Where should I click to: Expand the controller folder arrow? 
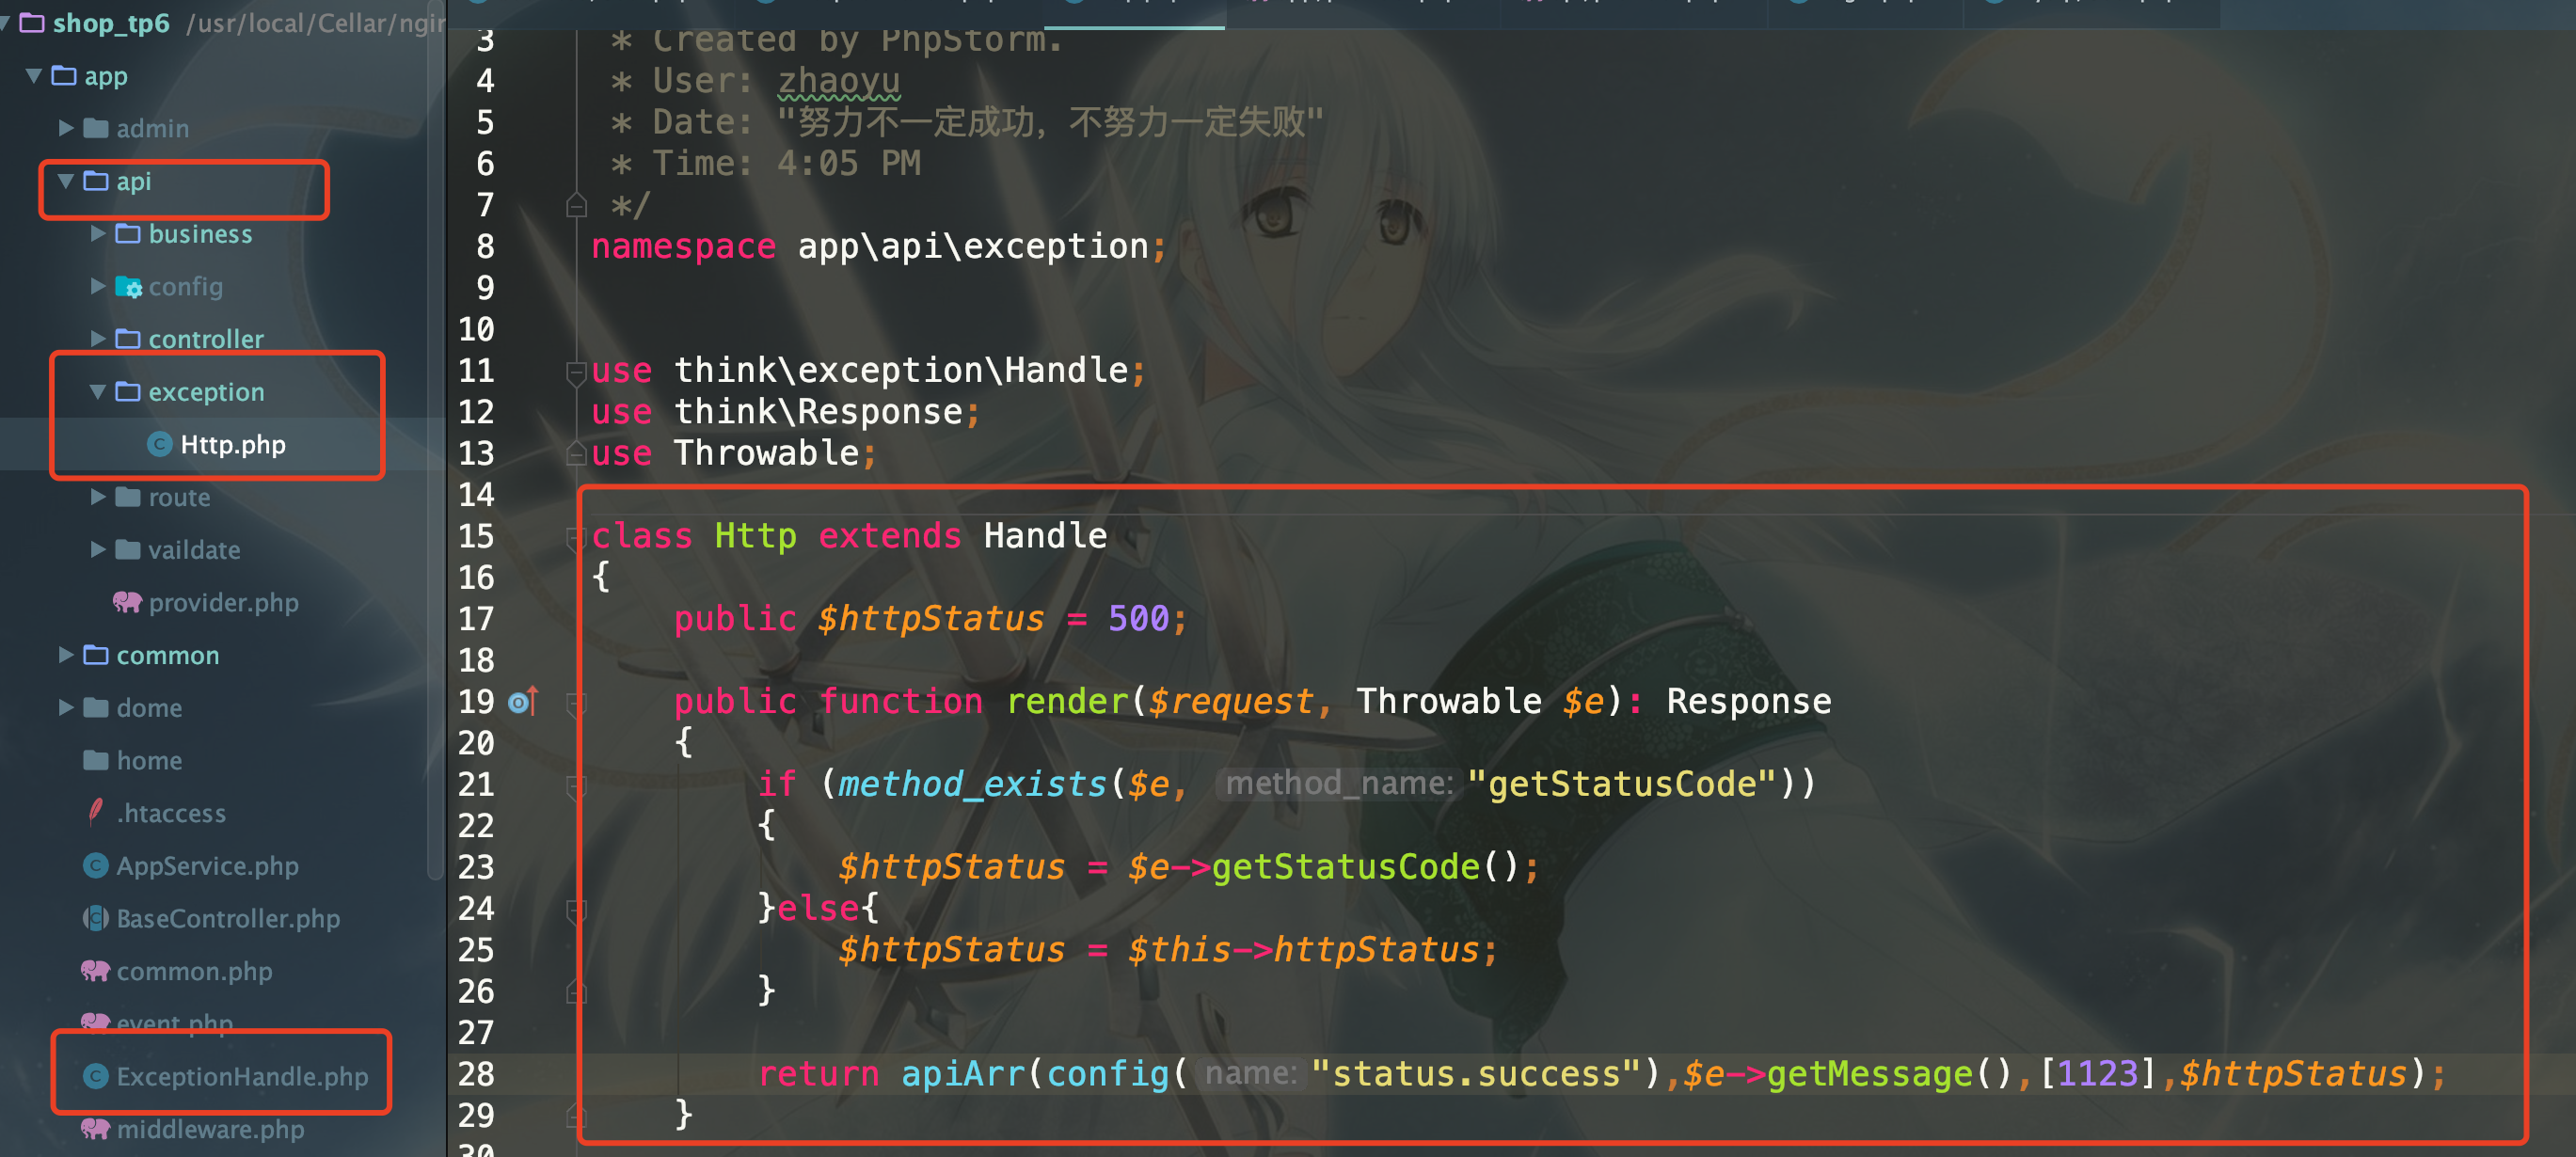coord(98,339)
